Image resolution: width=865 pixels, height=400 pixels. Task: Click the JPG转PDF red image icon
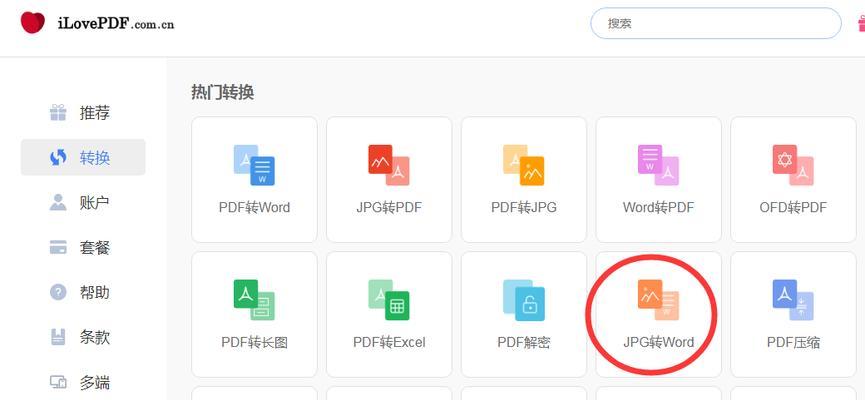tap(389, 165)
